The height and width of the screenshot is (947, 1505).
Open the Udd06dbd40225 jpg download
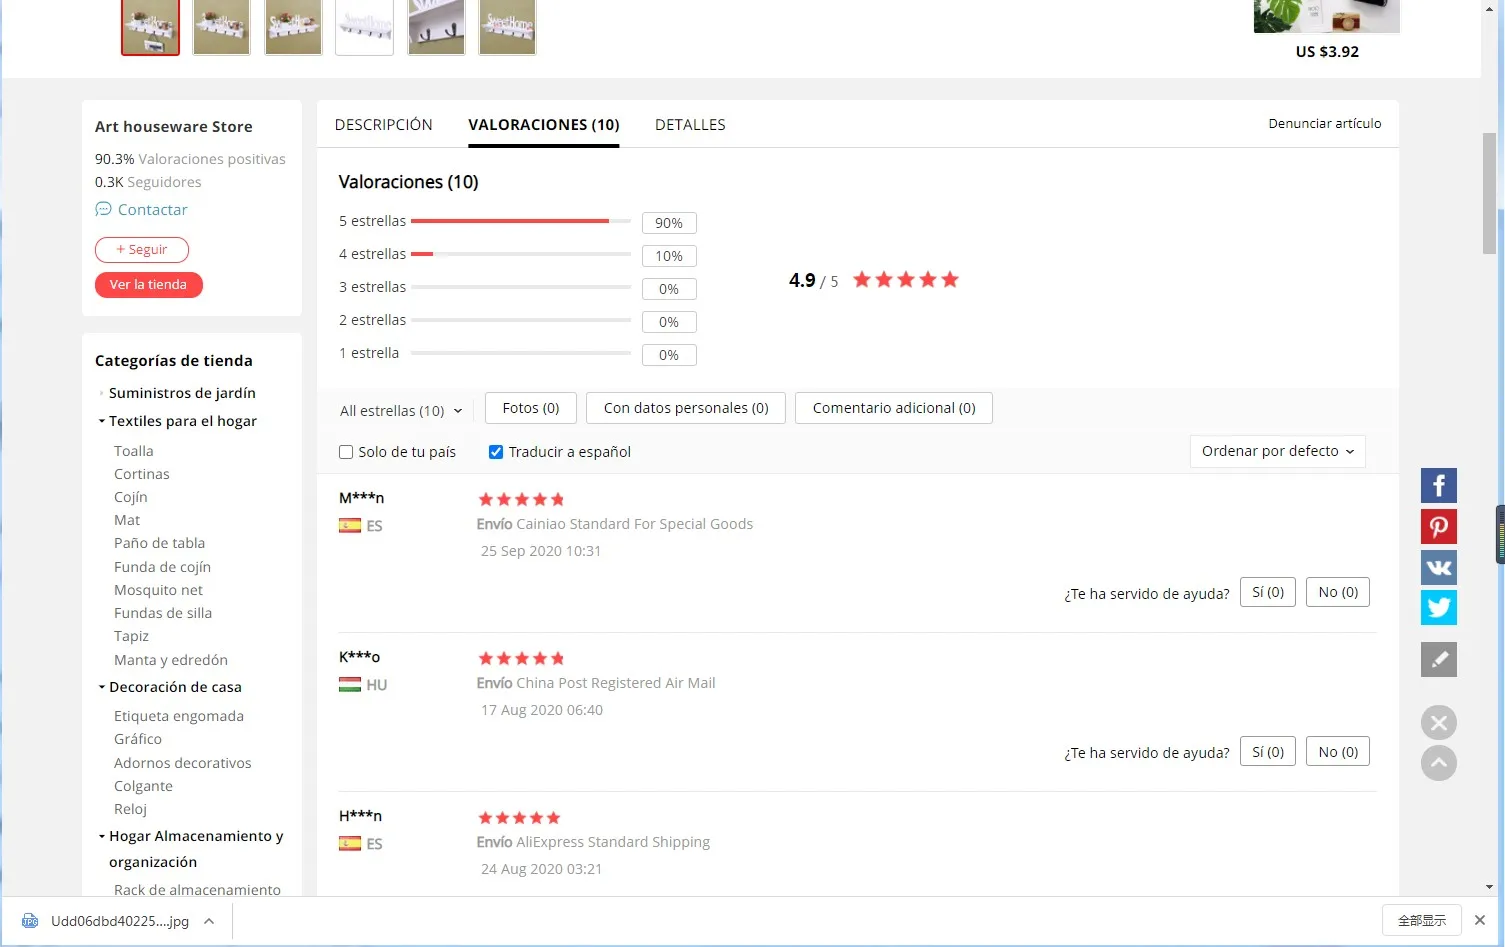pos(120,921)
